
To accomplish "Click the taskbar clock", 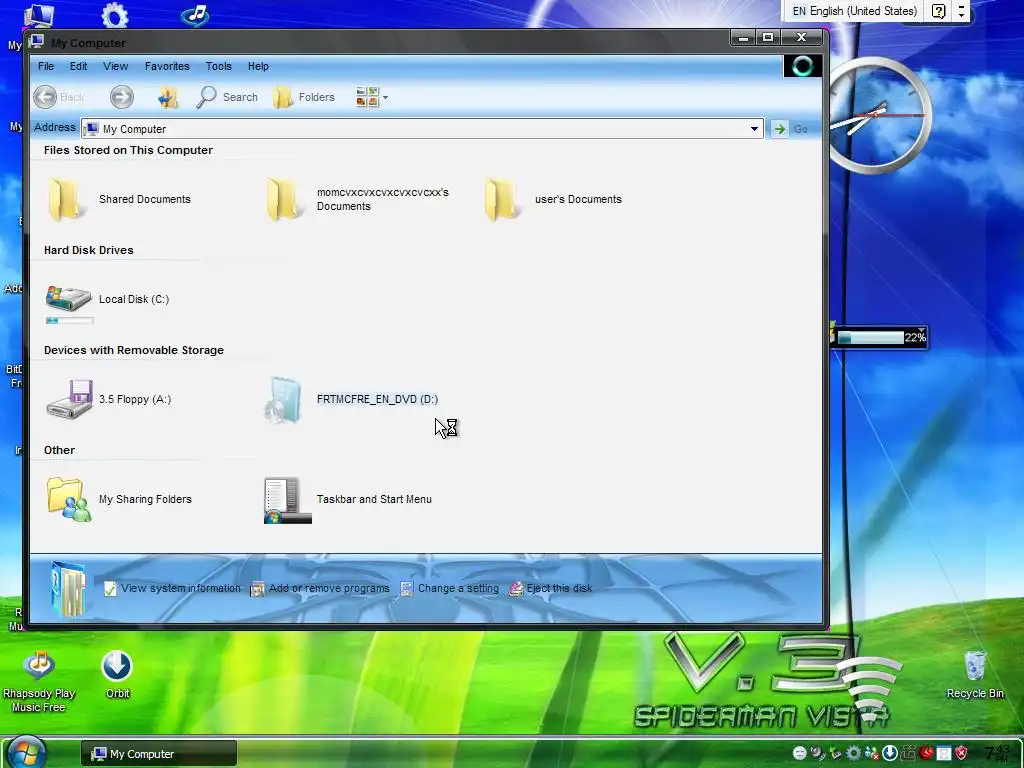I will [x=997, y=754].
